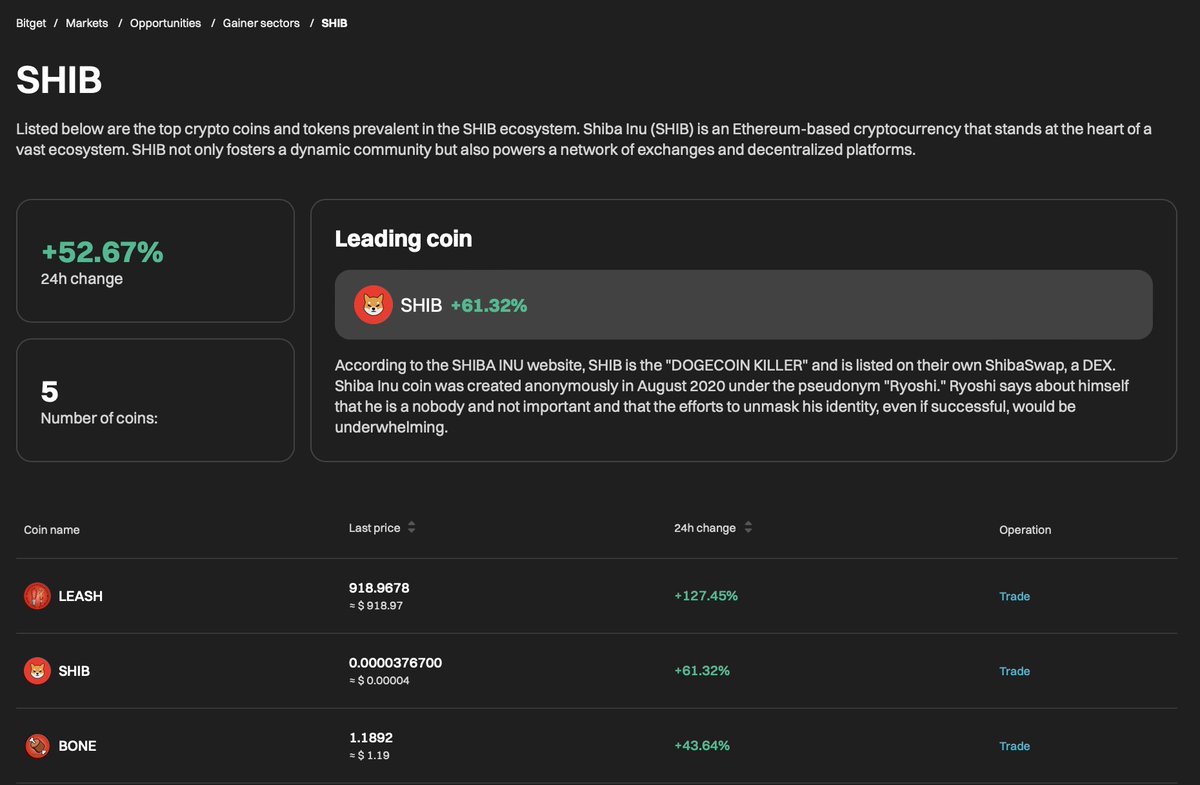
Task: Click the LEASH coin icon
Action: (x=37, y=596)
